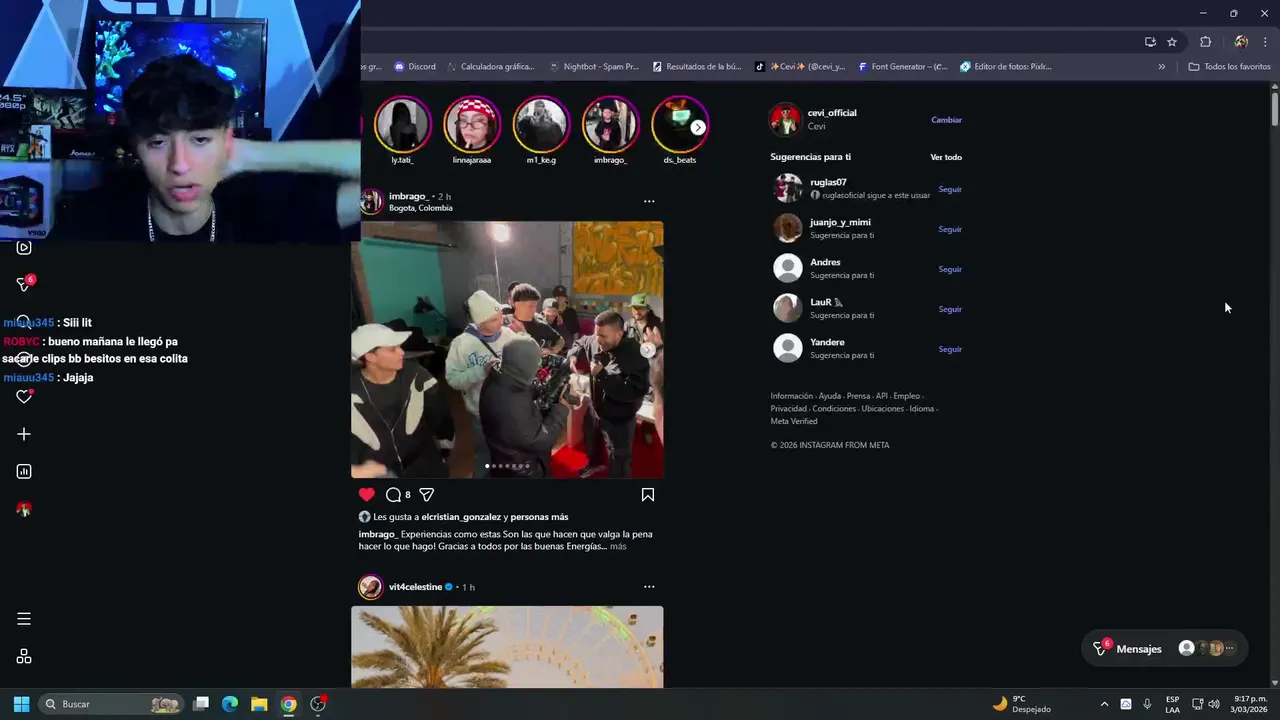Screen dimensions: 1280x720
Task: Show next photo in imbrago_ carousel
Action: coord(648,350)
